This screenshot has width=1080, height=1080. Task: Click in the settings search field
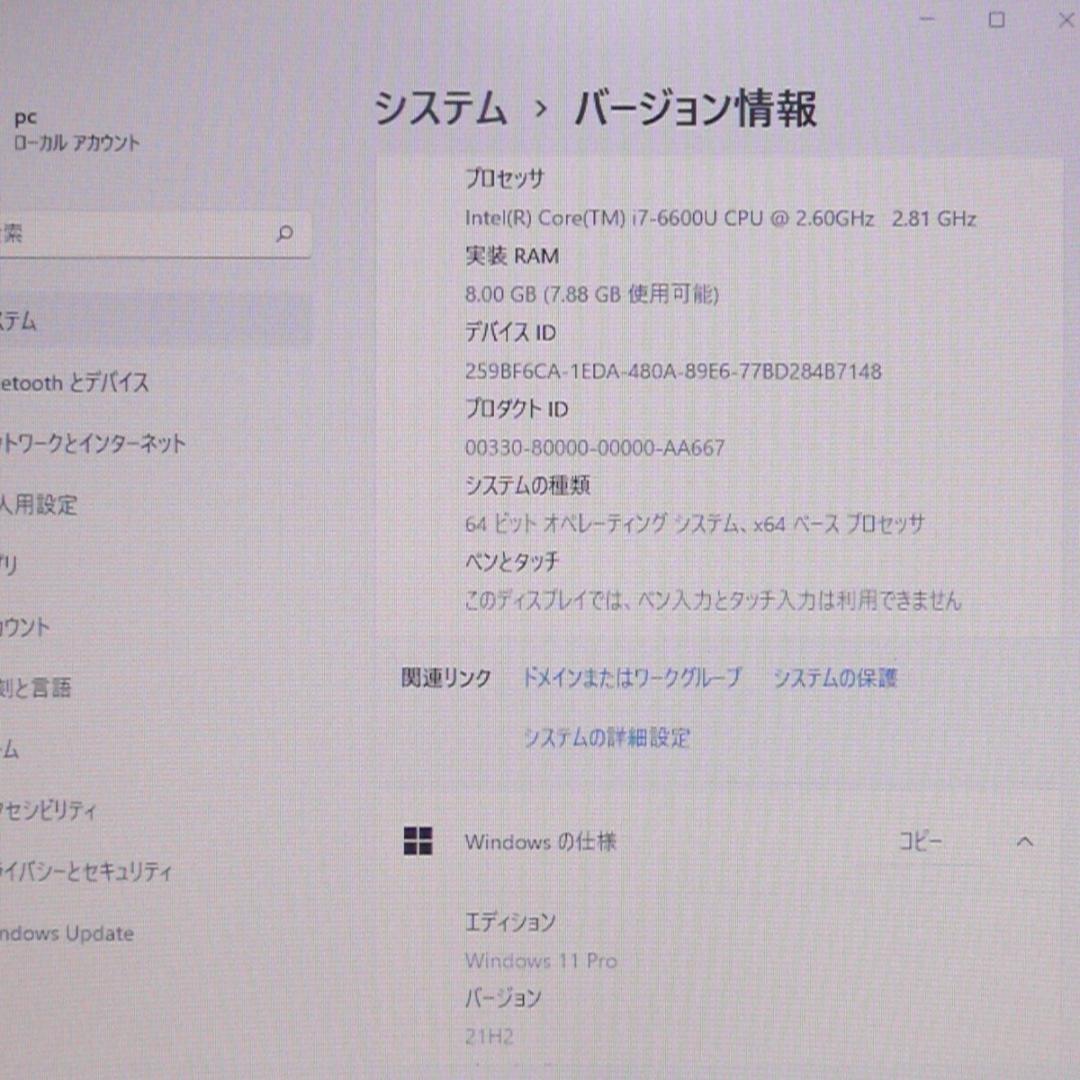click(x=155, y=234)
